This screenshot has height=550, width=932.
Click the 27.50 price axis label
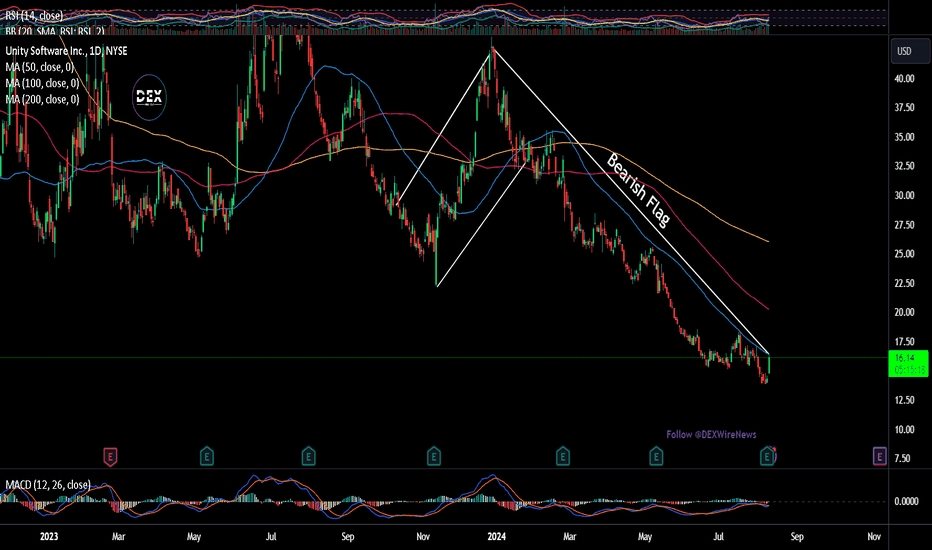pos(904,225)
